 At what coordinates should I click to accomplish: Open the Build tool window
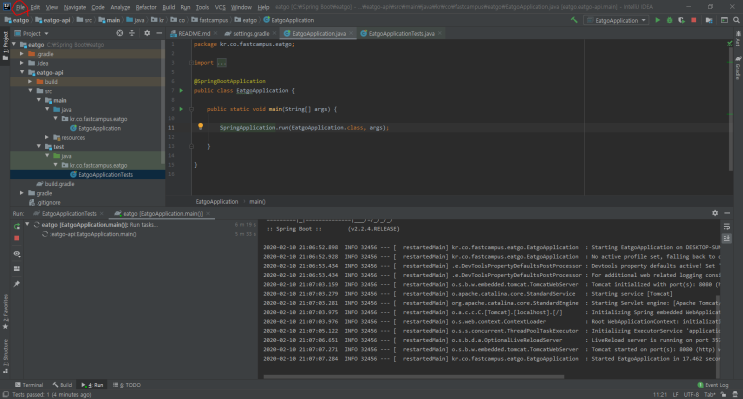(x=63, y=385)
